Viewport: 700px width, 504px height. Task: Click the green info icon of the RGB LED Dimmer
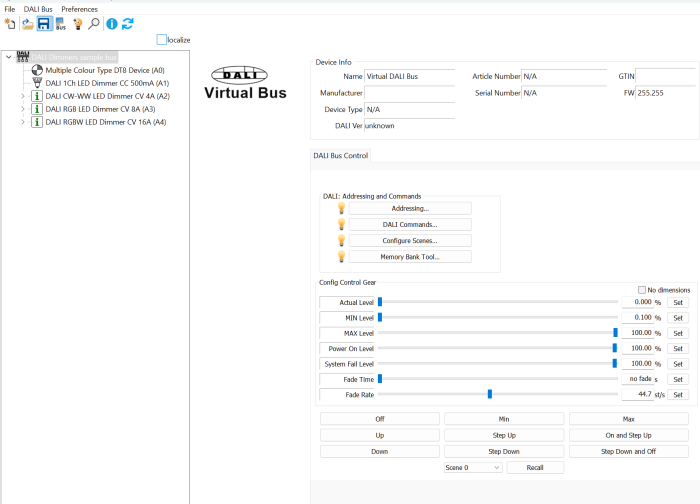click(x=37, y=109)
